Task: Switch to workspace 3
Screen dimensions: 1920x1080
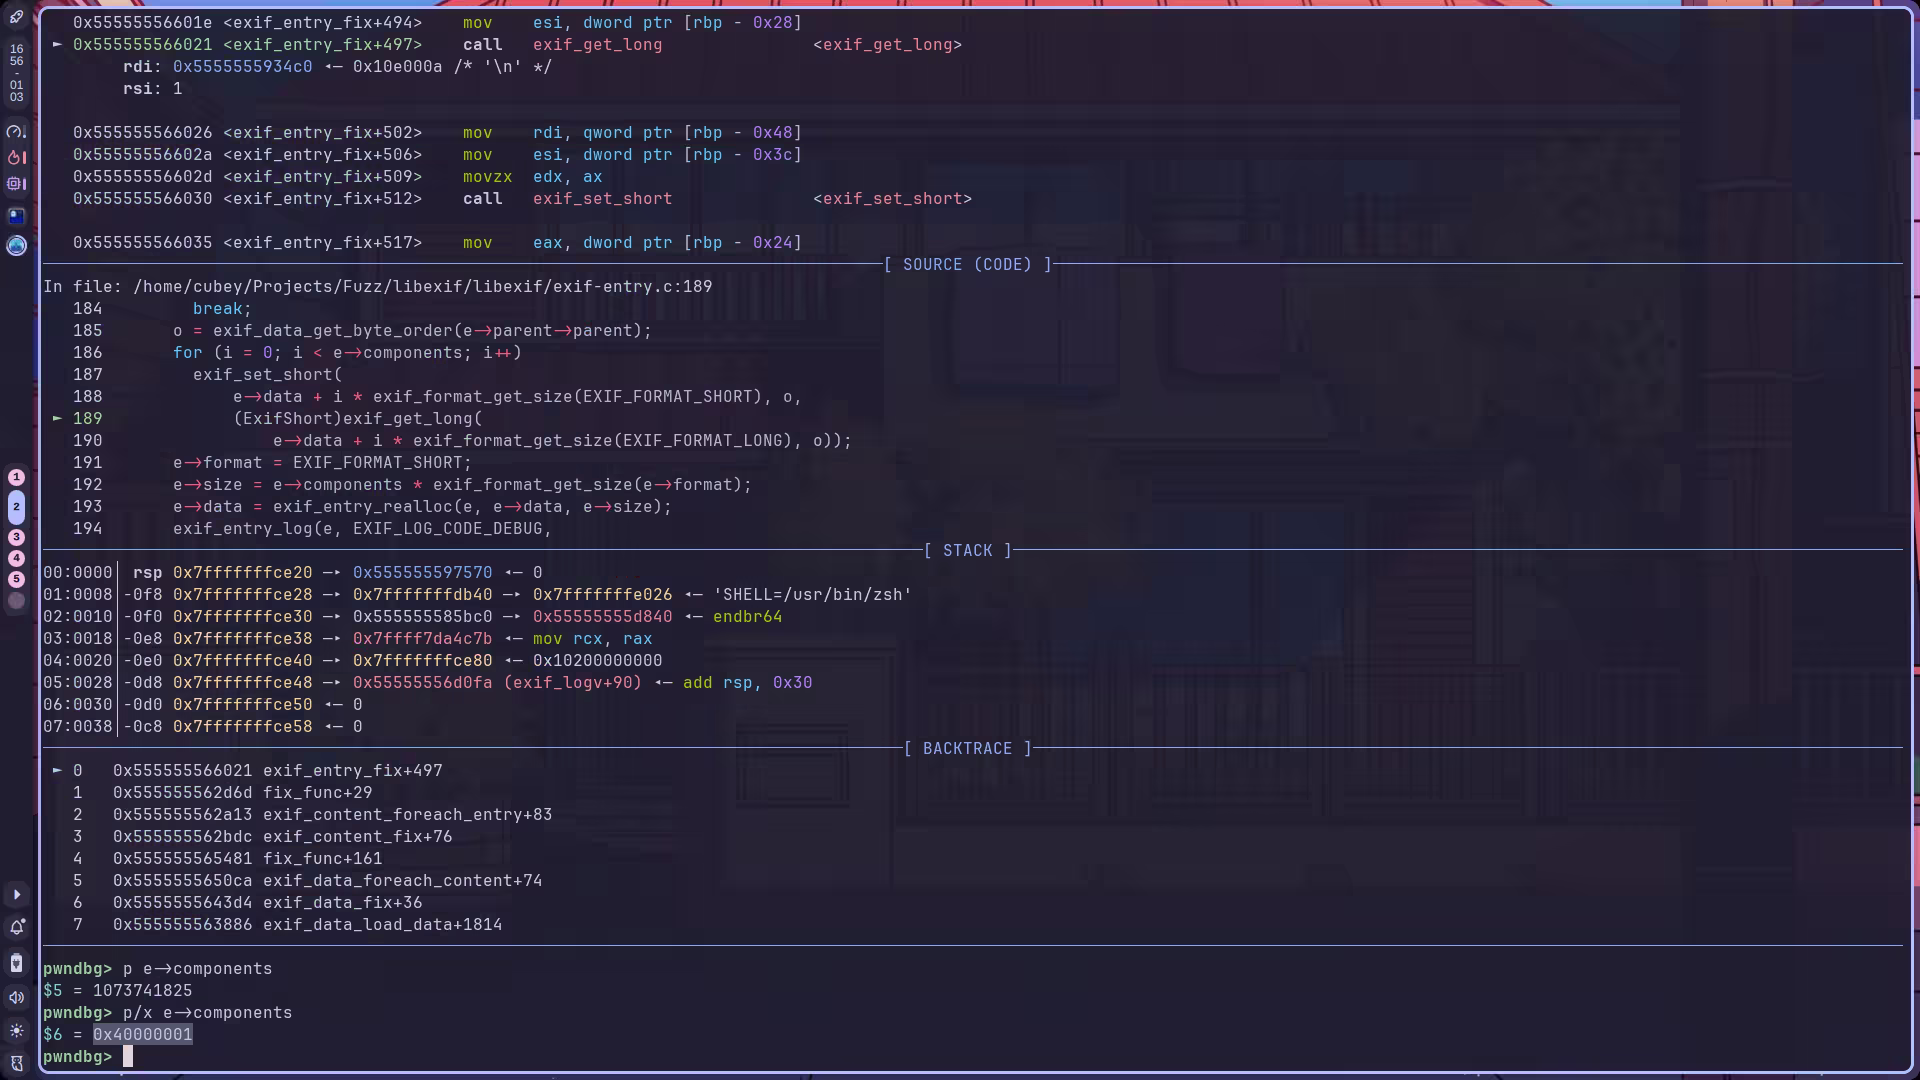Action: [16, 537]
